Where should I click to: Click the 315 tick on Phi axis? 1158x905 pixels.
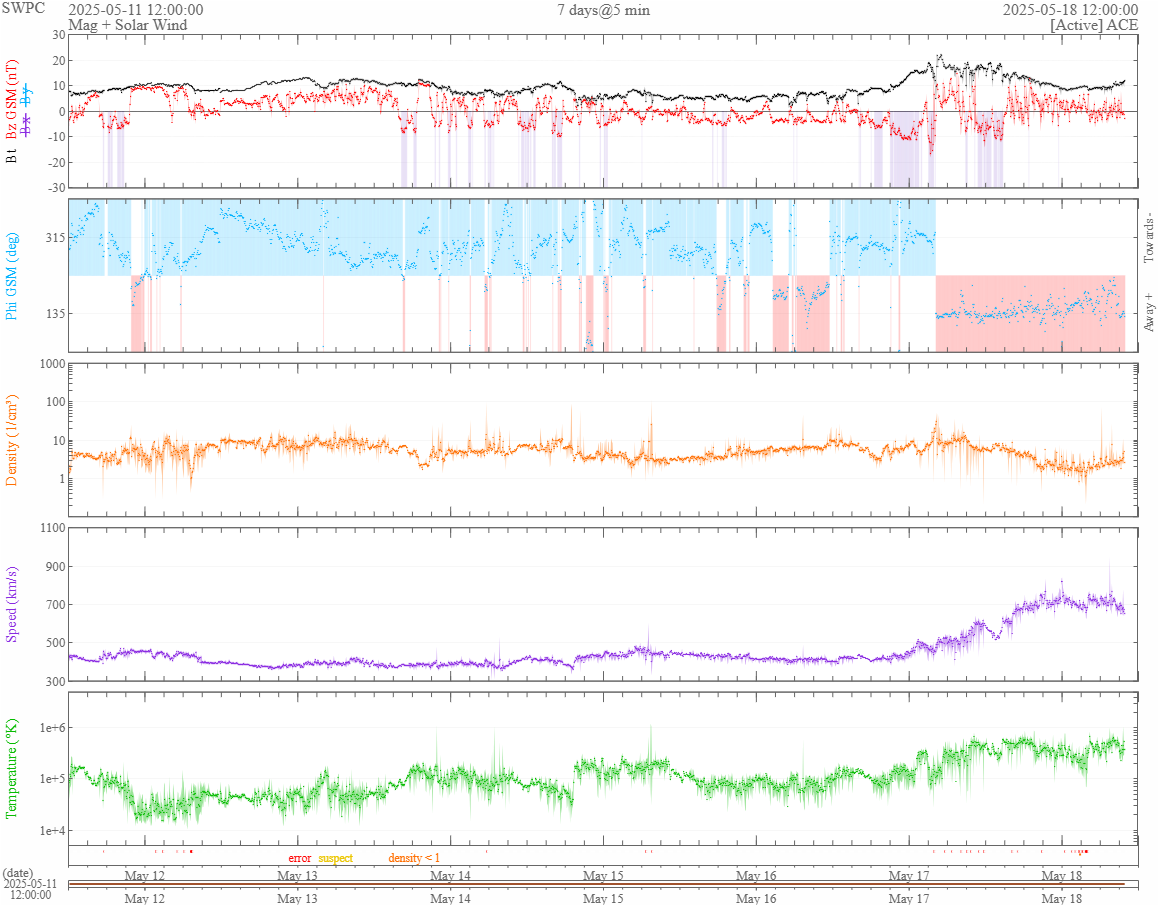click(55, 238)
